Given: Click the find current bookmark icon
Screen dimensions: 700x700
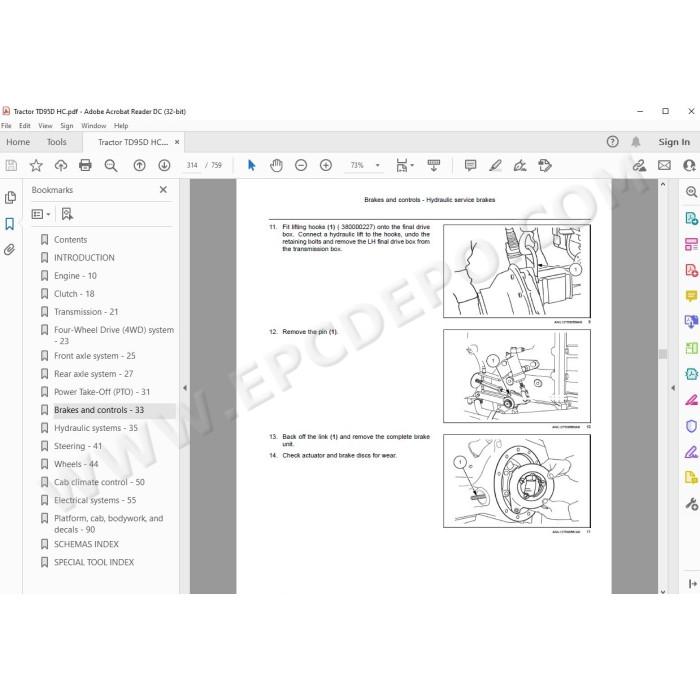Looking at the screenshot, I should tap(67, 214).
